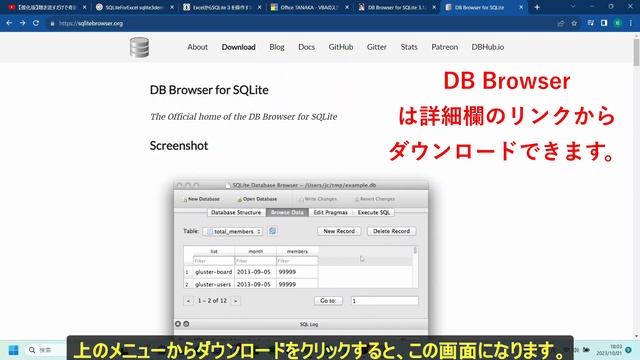Viewport: 640px width, 360px height.
Task: Click the DB Browser database logo
Action: (x=139, y=47)
